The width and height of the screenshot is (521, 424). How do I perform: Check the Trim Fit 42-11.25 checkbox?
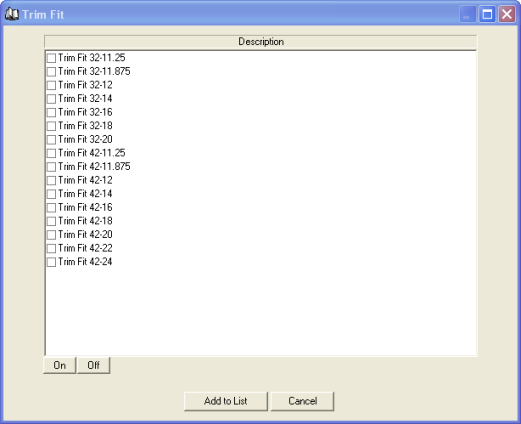51,153
